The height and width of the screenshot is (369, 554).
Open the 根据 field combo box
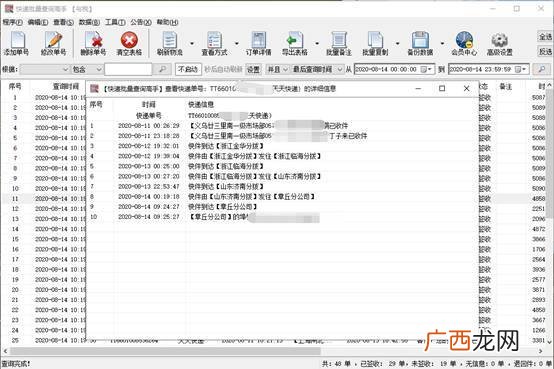[45, 69]
